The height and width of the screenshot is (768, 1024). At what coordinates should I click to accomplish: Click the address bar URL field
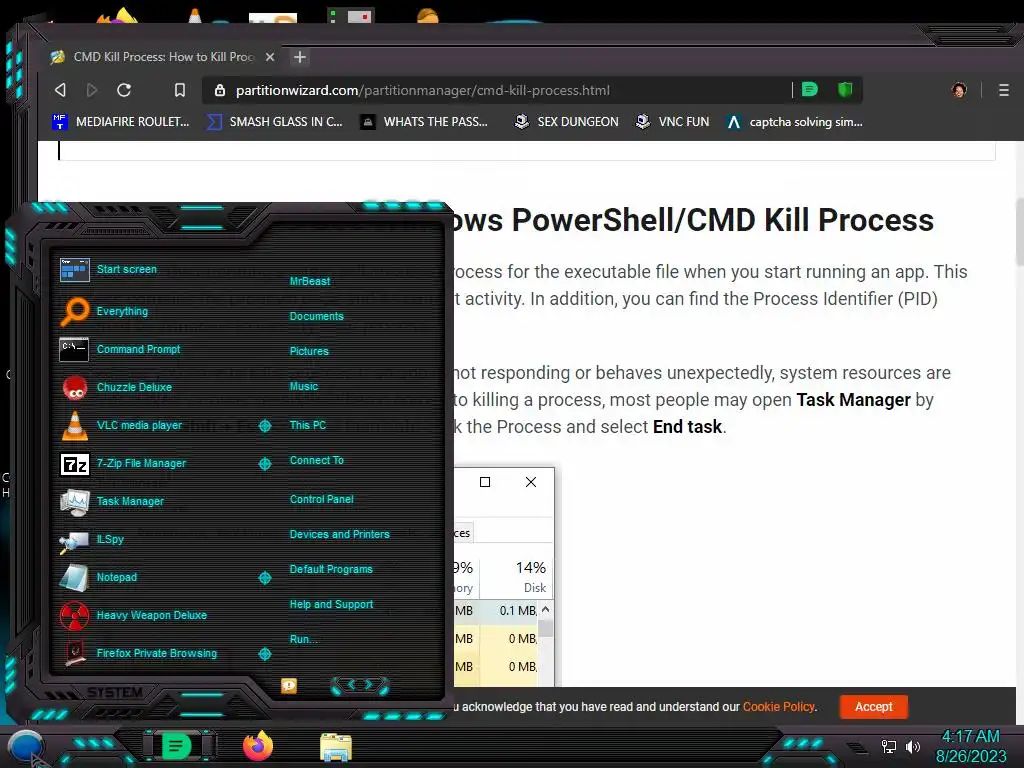point(496,90)
